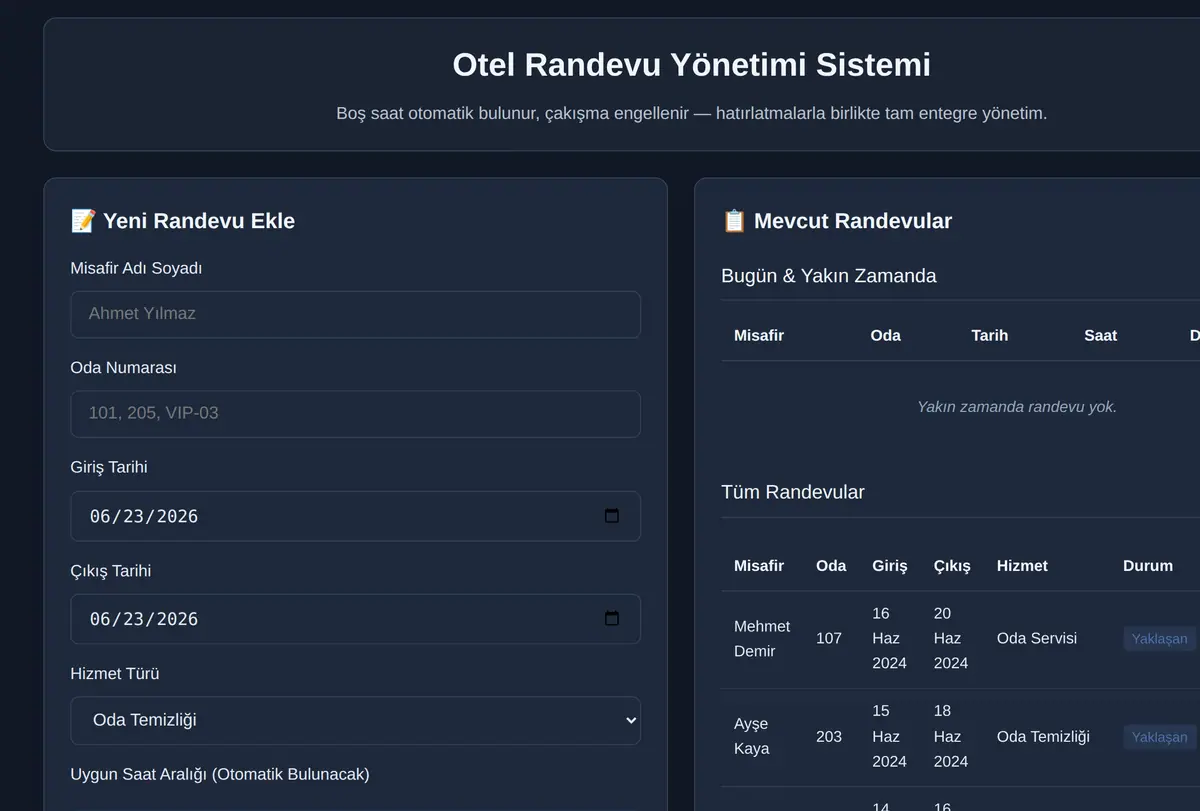
Task: Click the Tüm Randevular section heading
Action: tap(793, 492)
